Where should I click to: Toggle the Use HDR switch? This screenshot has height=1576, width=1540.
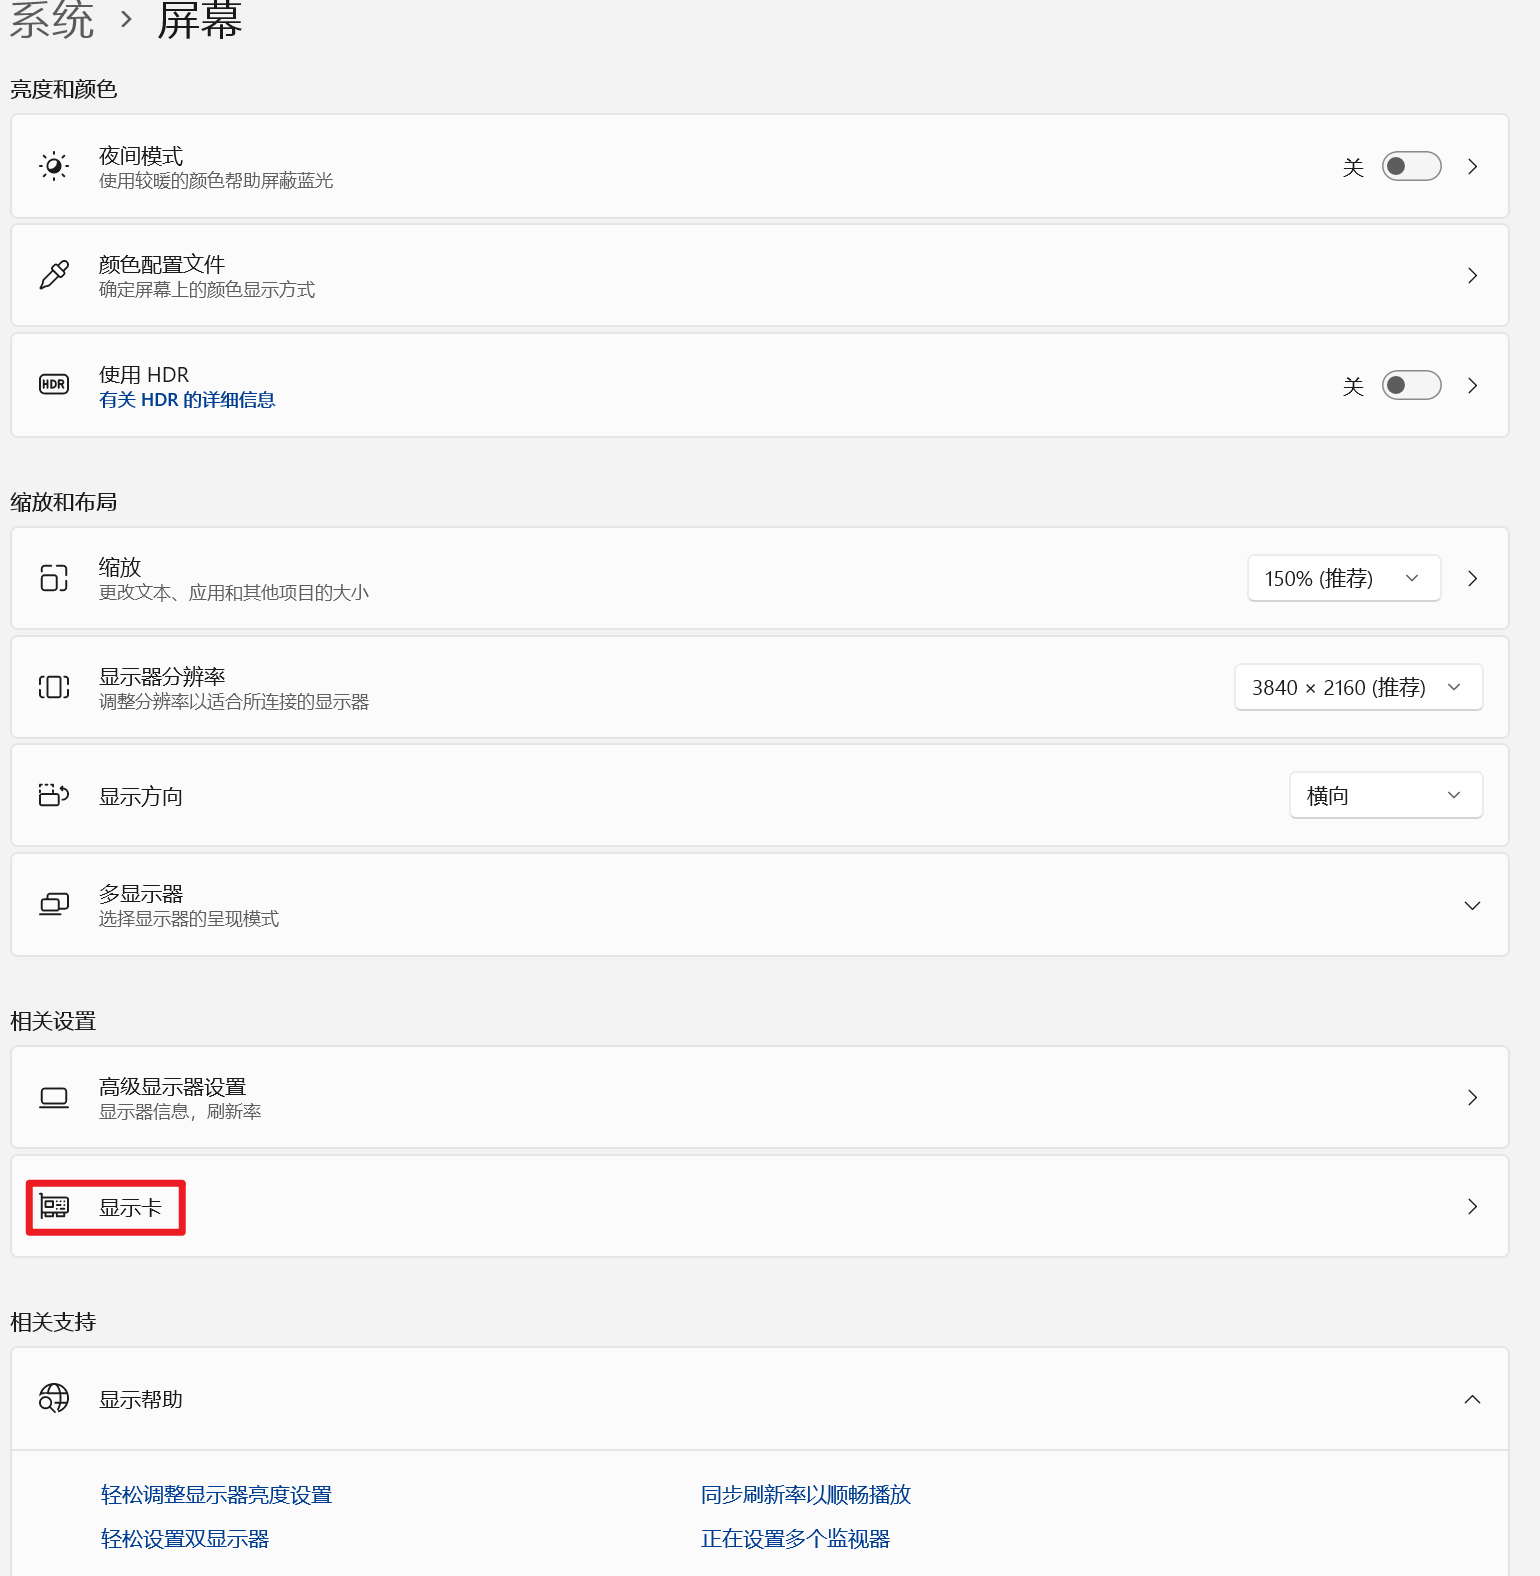pos(1411,385)
